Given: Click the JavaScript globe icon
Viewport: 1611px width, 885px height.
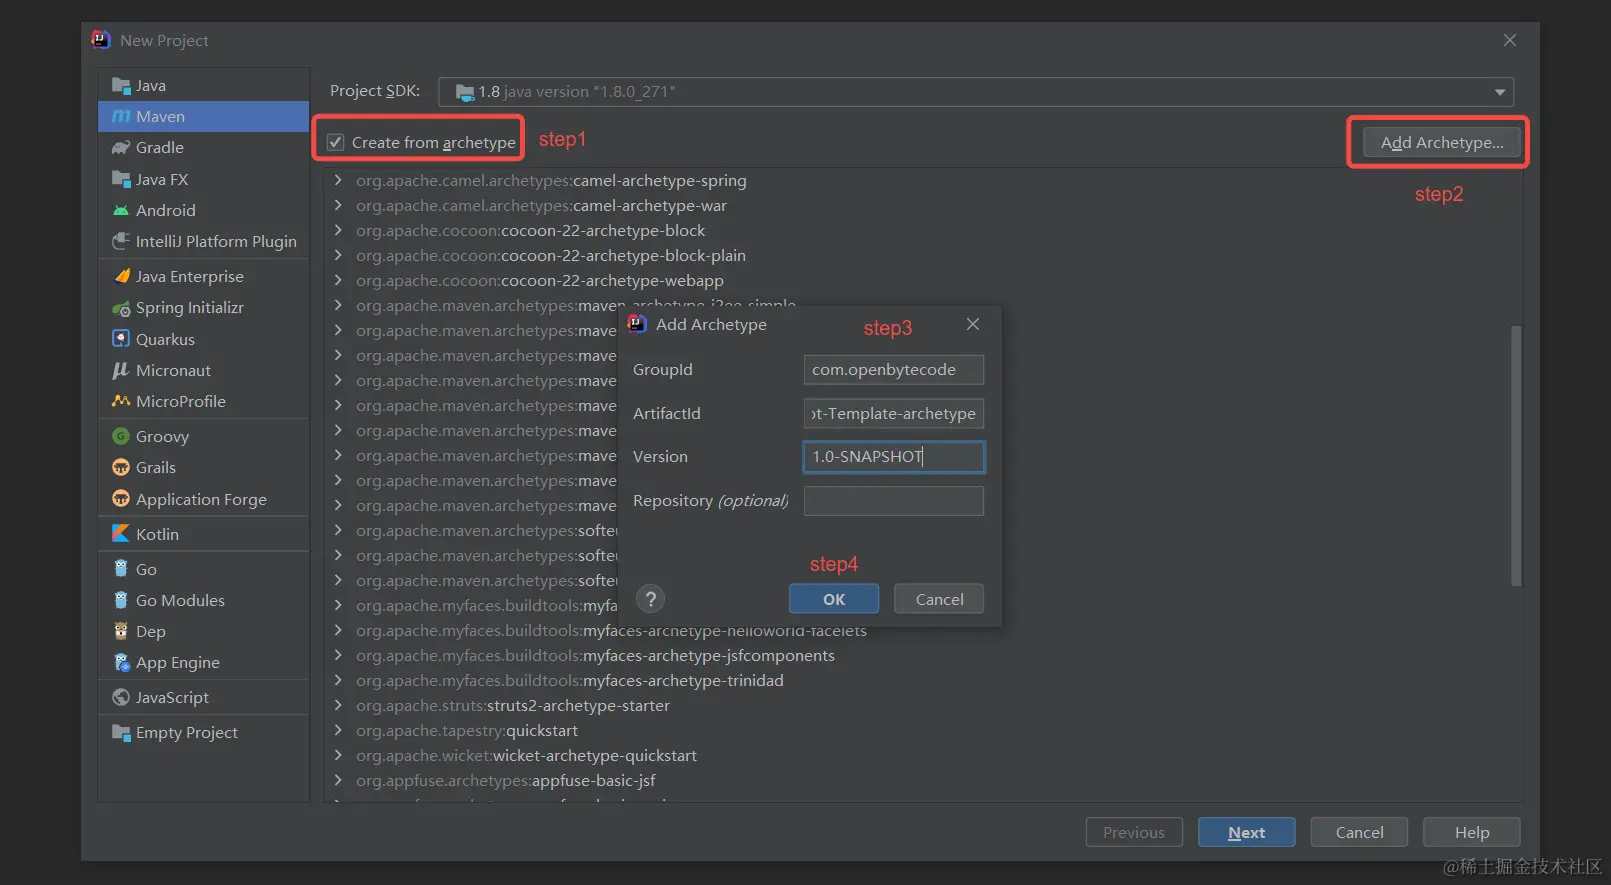Looking at the screenshot, I should click(121, 697).
